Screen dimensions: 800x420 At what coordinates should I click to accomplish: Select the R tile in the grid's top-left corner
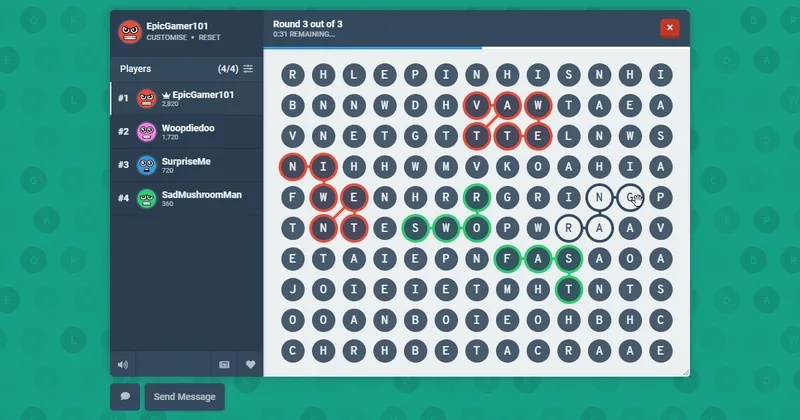292,75
